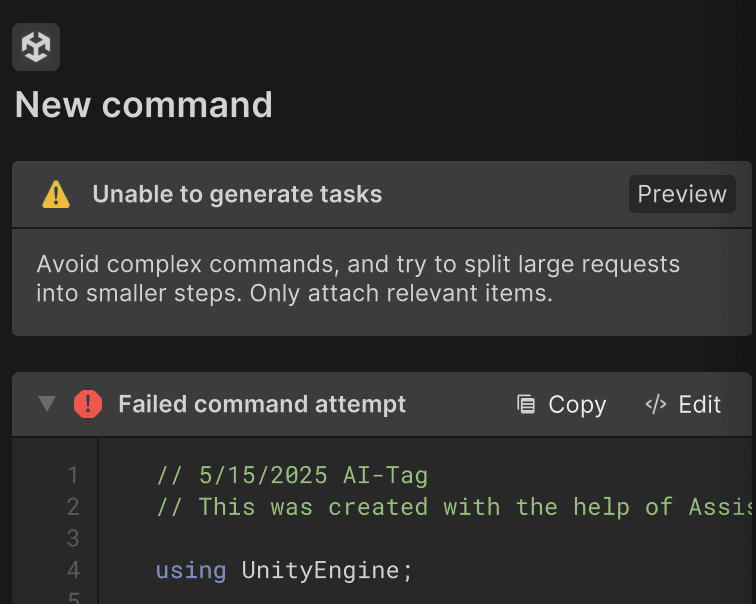Screen dimensions: 756x604
Task: Edit the failed command code
Action: point(684,404)
